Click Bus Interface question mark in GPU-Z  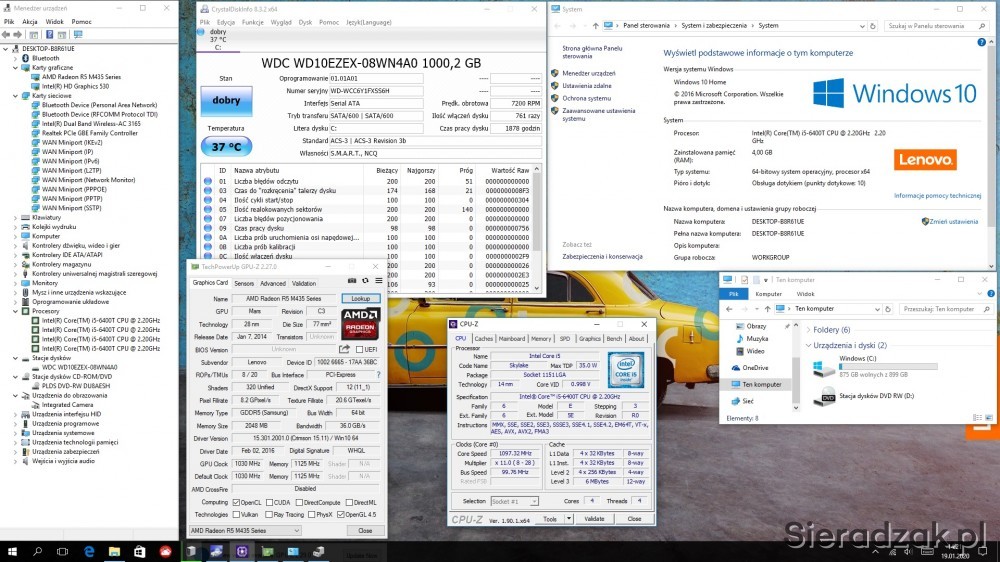(378, 375)
